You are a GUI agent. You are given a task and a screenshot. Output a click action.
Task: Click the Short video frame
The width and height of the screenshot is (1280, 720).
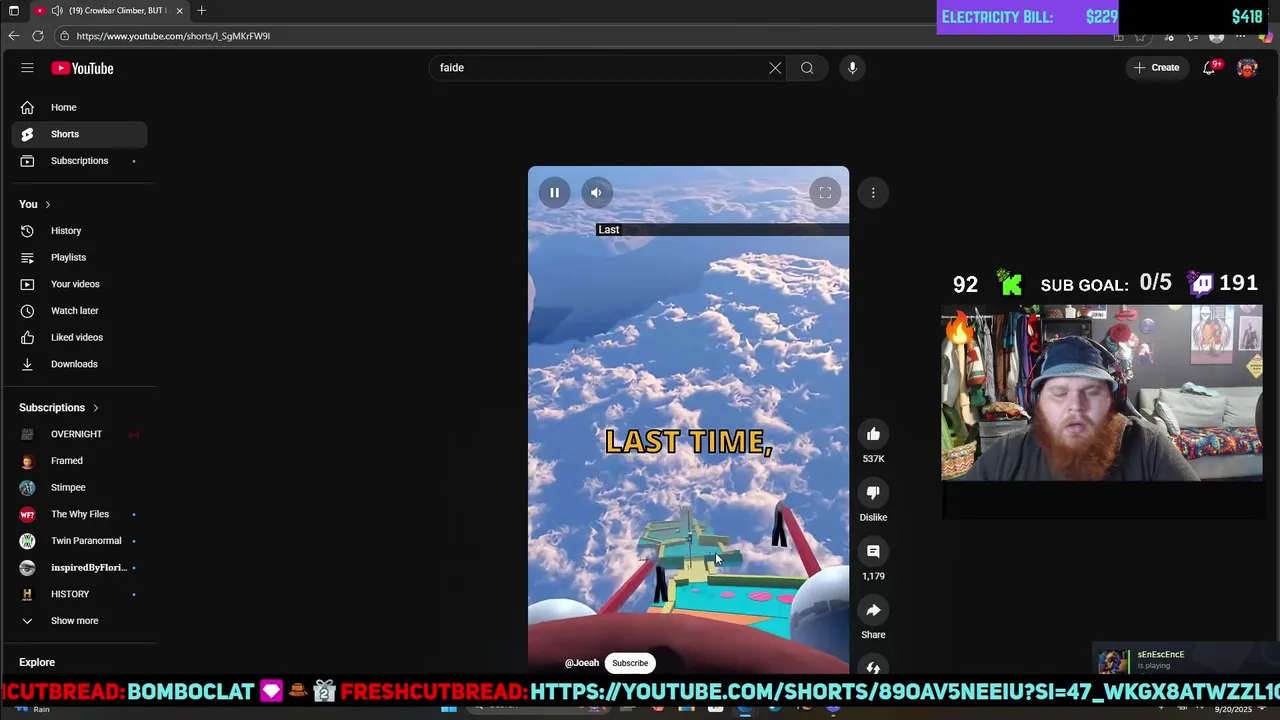(x=688, y=420)
